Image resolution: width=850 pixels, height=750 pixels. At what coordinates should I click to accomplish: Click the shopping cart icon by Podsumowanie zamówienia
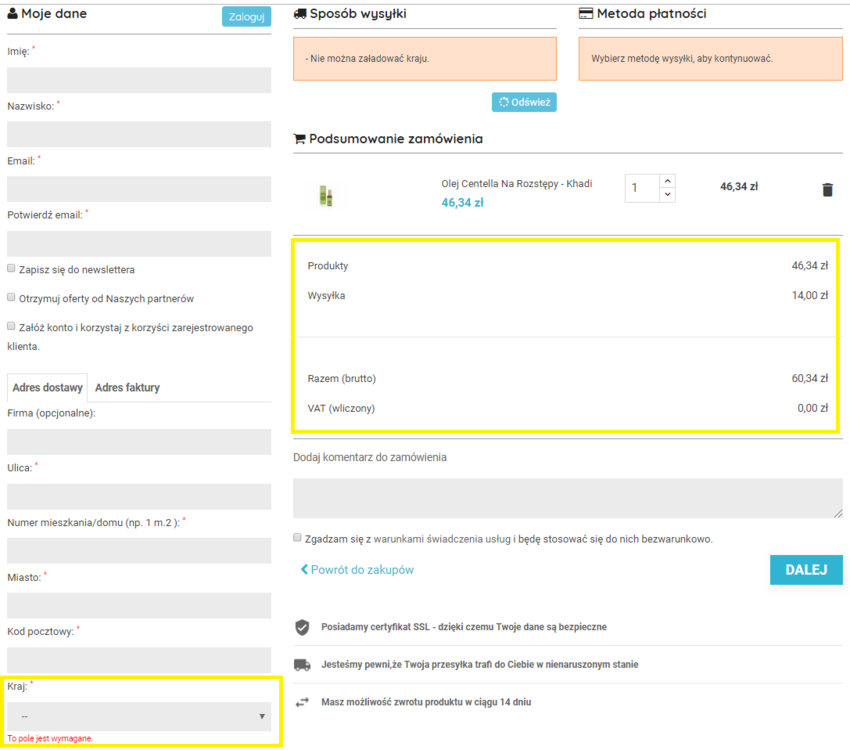[299, 139]
